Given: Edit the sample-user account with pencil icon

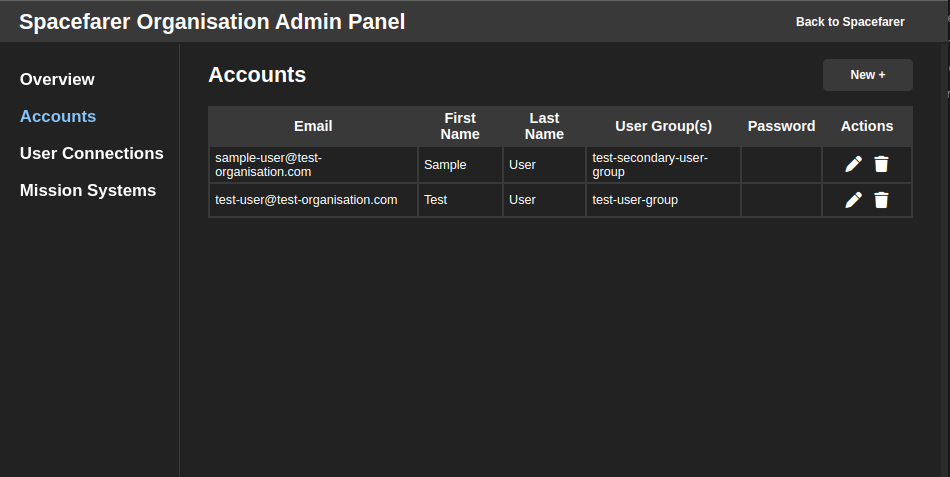Looking at the screenshot, I should tap(853, 164).
